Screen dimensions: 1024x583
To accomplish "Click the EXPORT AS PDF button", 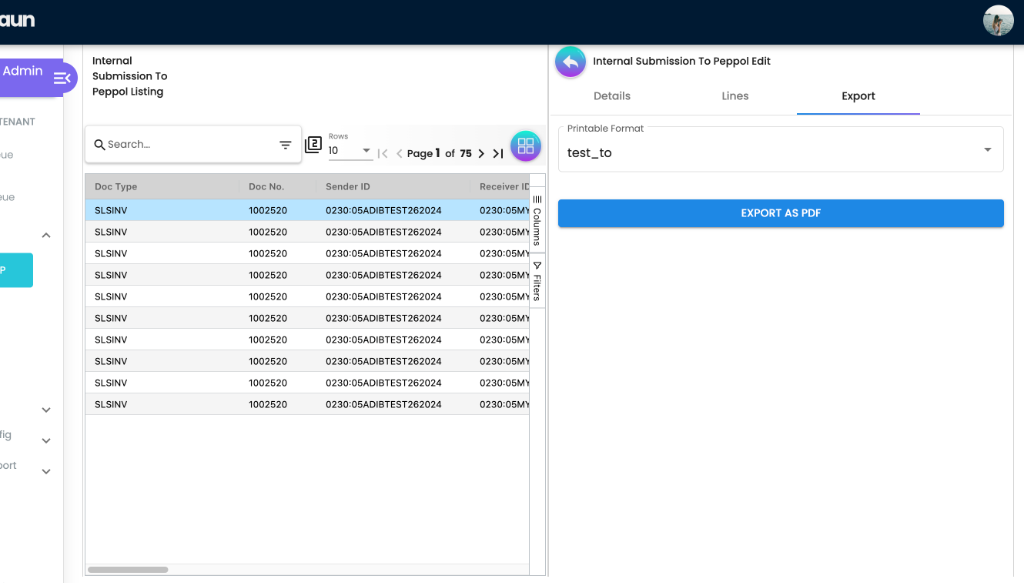I will (780, 213).
